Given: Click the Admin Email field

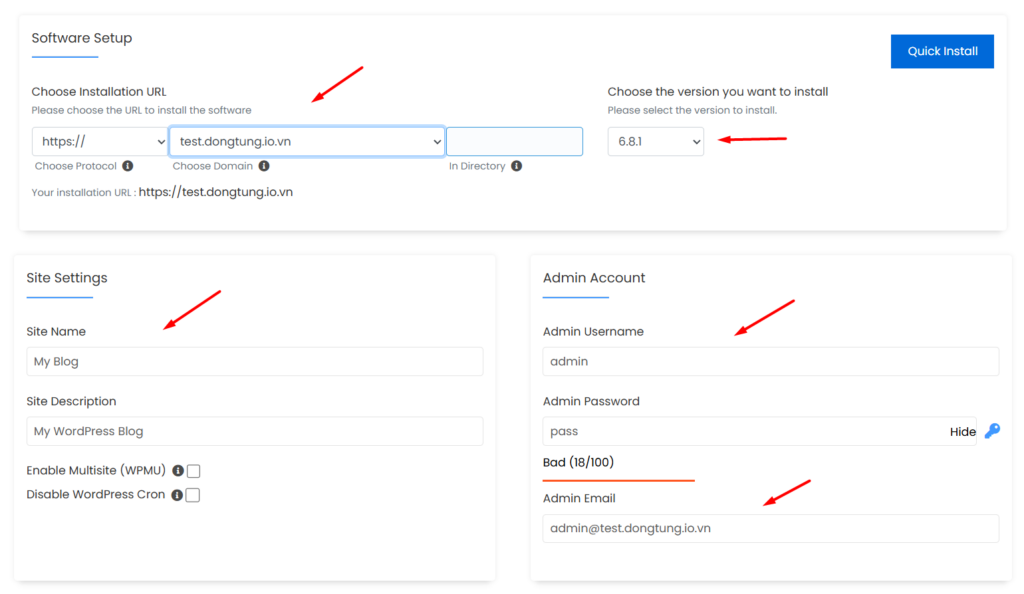Looking at the screenshot, I should 771,529.
